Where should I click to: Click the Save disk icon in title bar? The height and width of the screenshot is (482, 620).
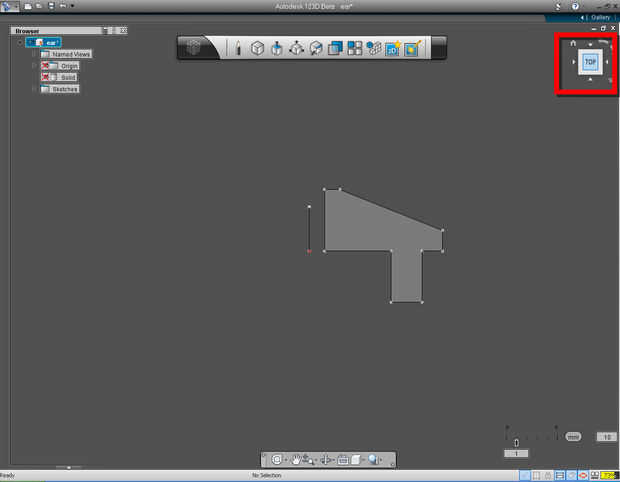tap(51, 6)
